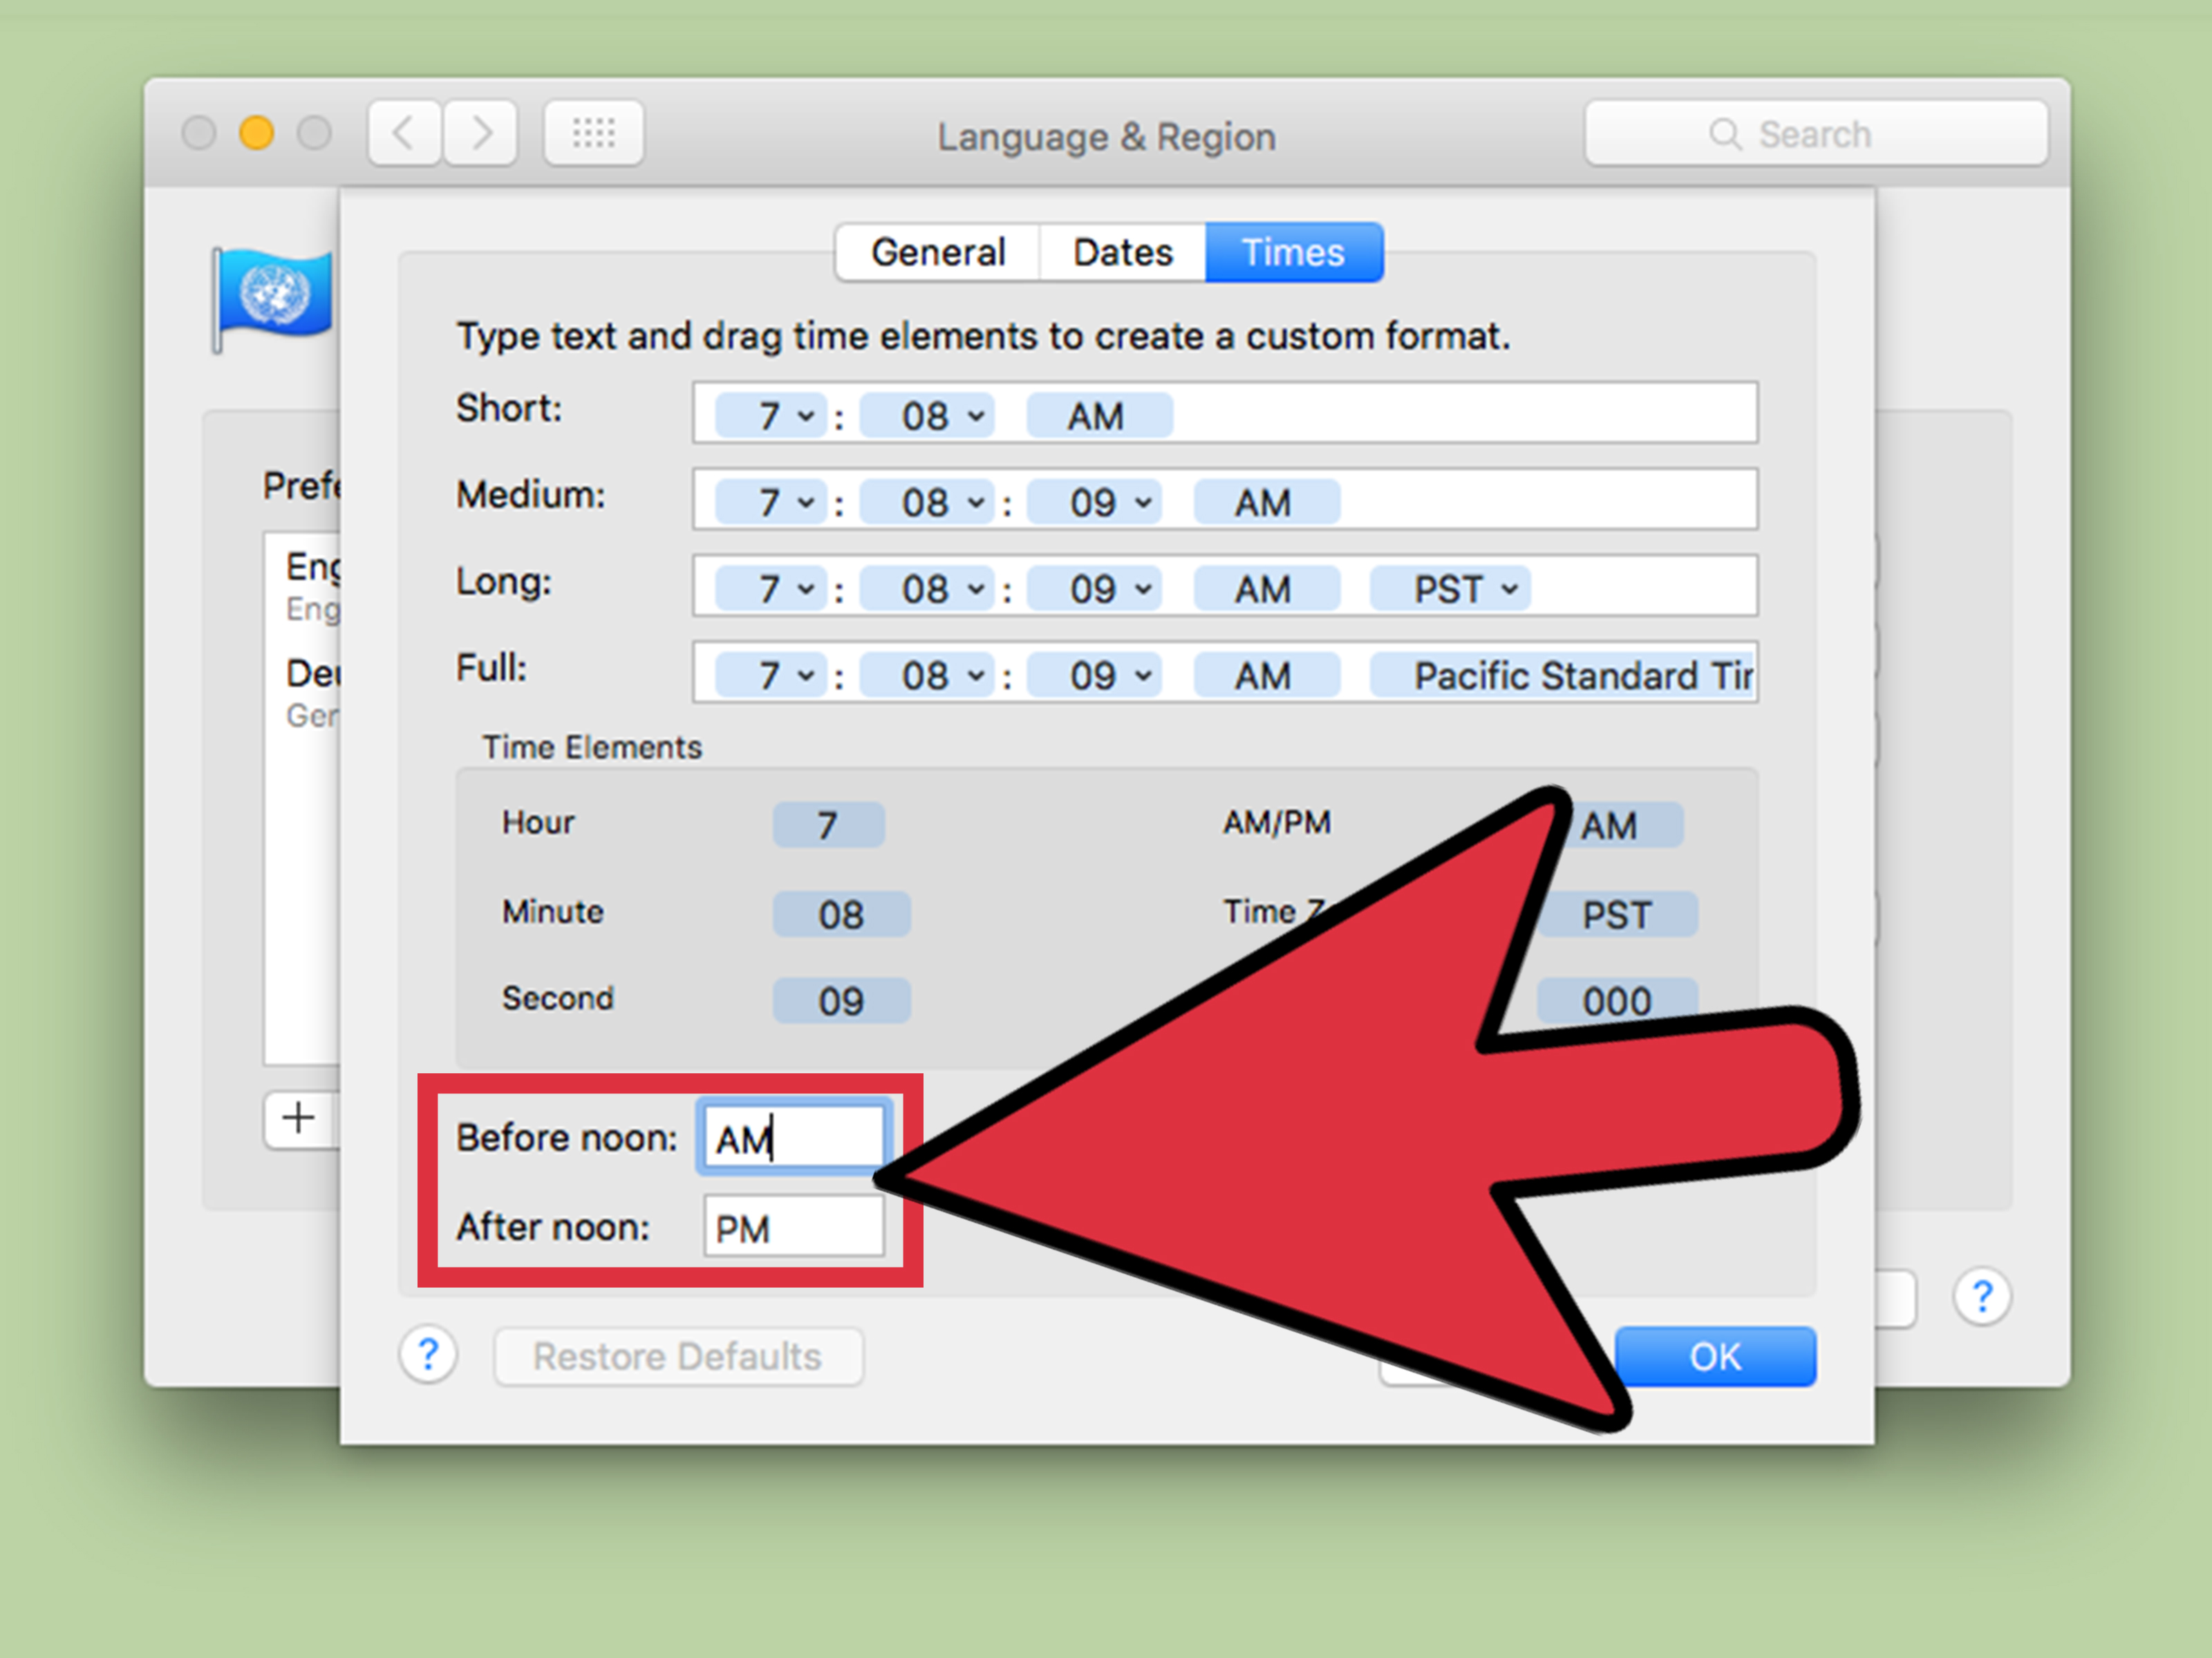Open hour dropdown in Full format
This screenshot has height=1658, width=2212.
pyautogui.click(x=771, y=675)
